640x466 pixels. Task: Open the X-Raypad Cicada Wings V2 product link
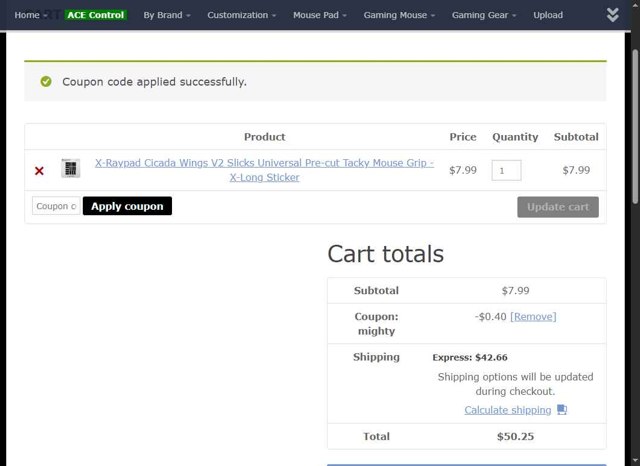point(264,170)
